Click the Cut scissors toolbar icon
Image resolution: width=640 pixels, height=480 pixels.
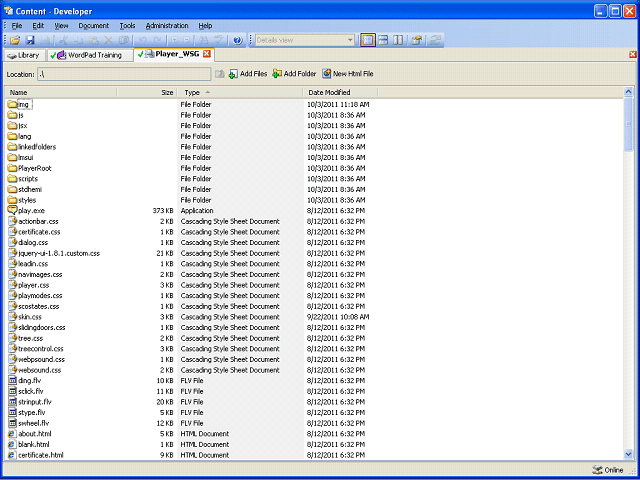[x=63, y=40]
